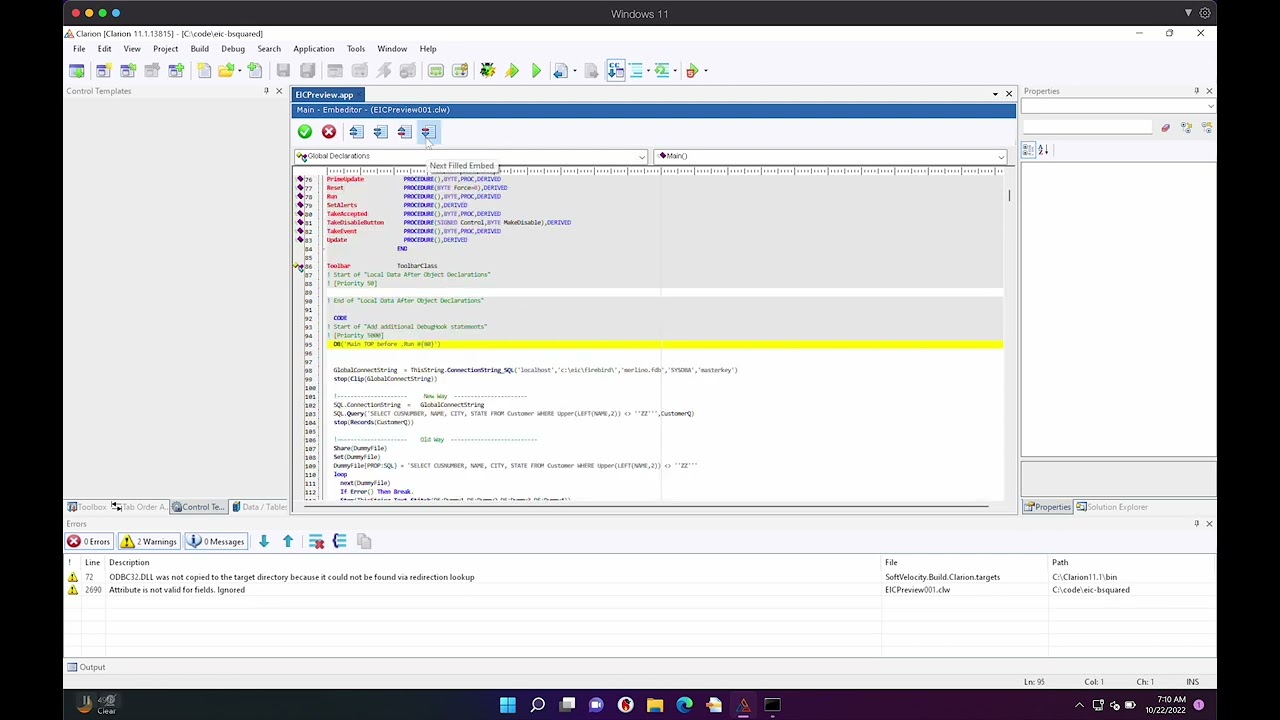The image size is (1280, 720).
Task: Toggle the 0 Messages filter button
Action: [216, 542]
